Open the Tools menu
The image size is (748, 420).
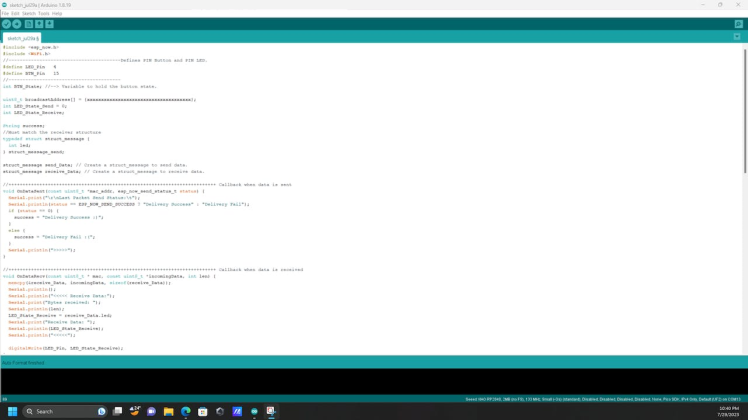tap(43, 13)
